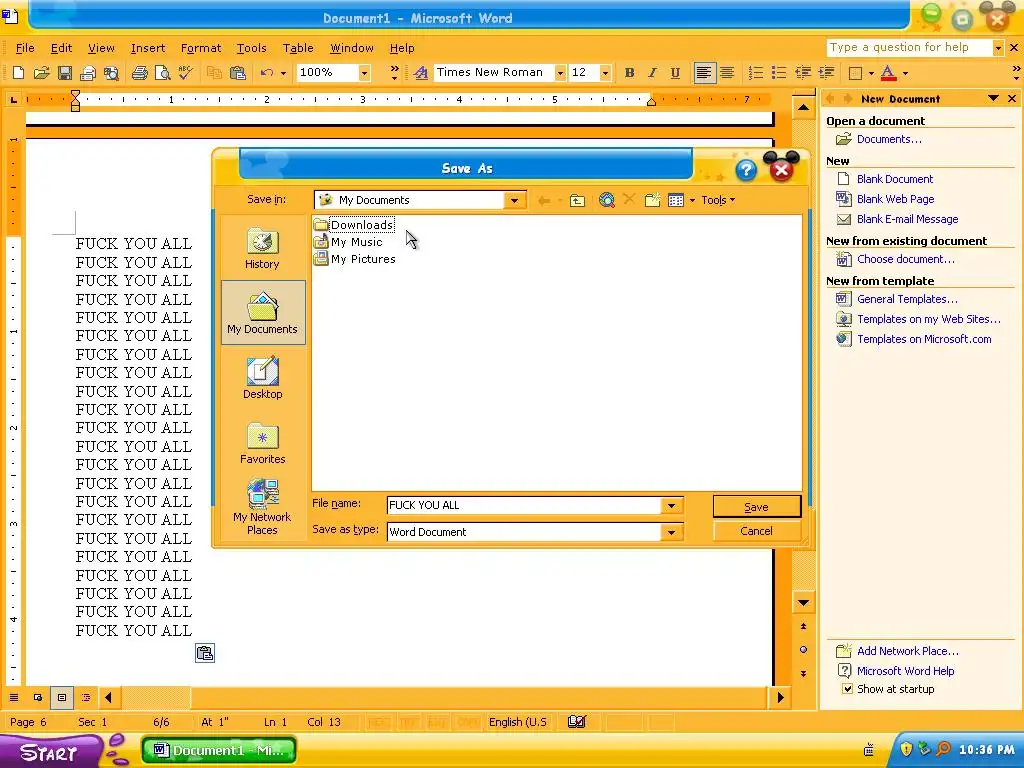
Task: Click the Numbering list icon
Action: (x=756, y=72)
